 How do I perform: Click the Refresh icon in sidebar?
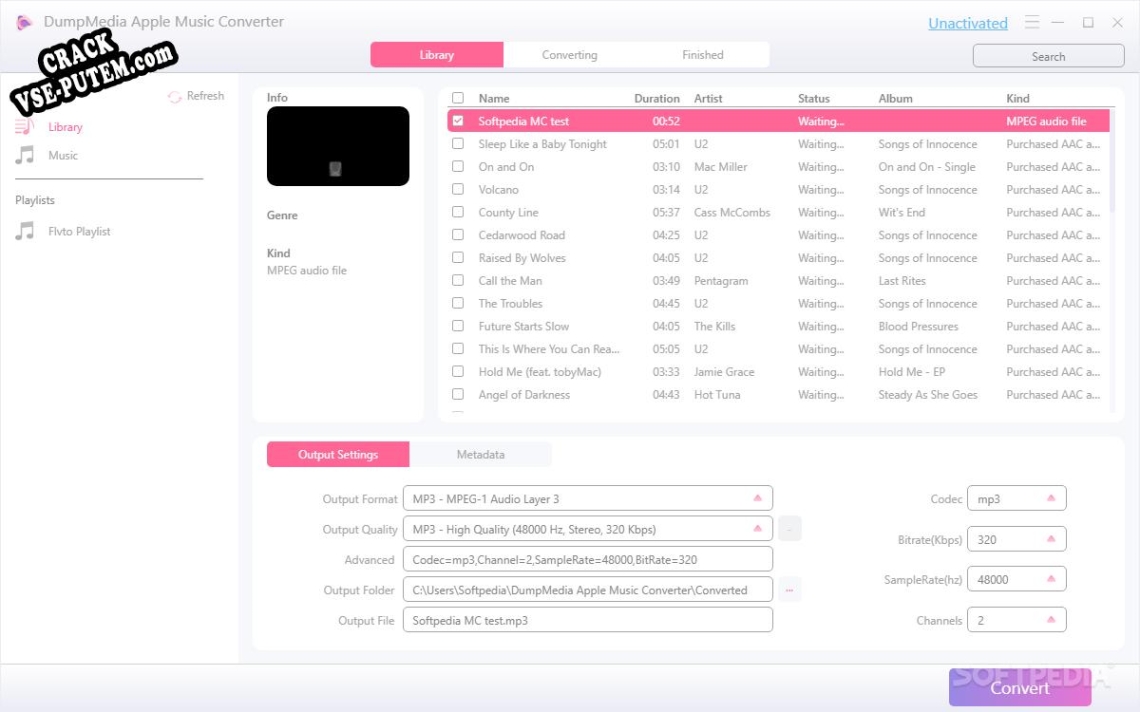pos(174,97)
